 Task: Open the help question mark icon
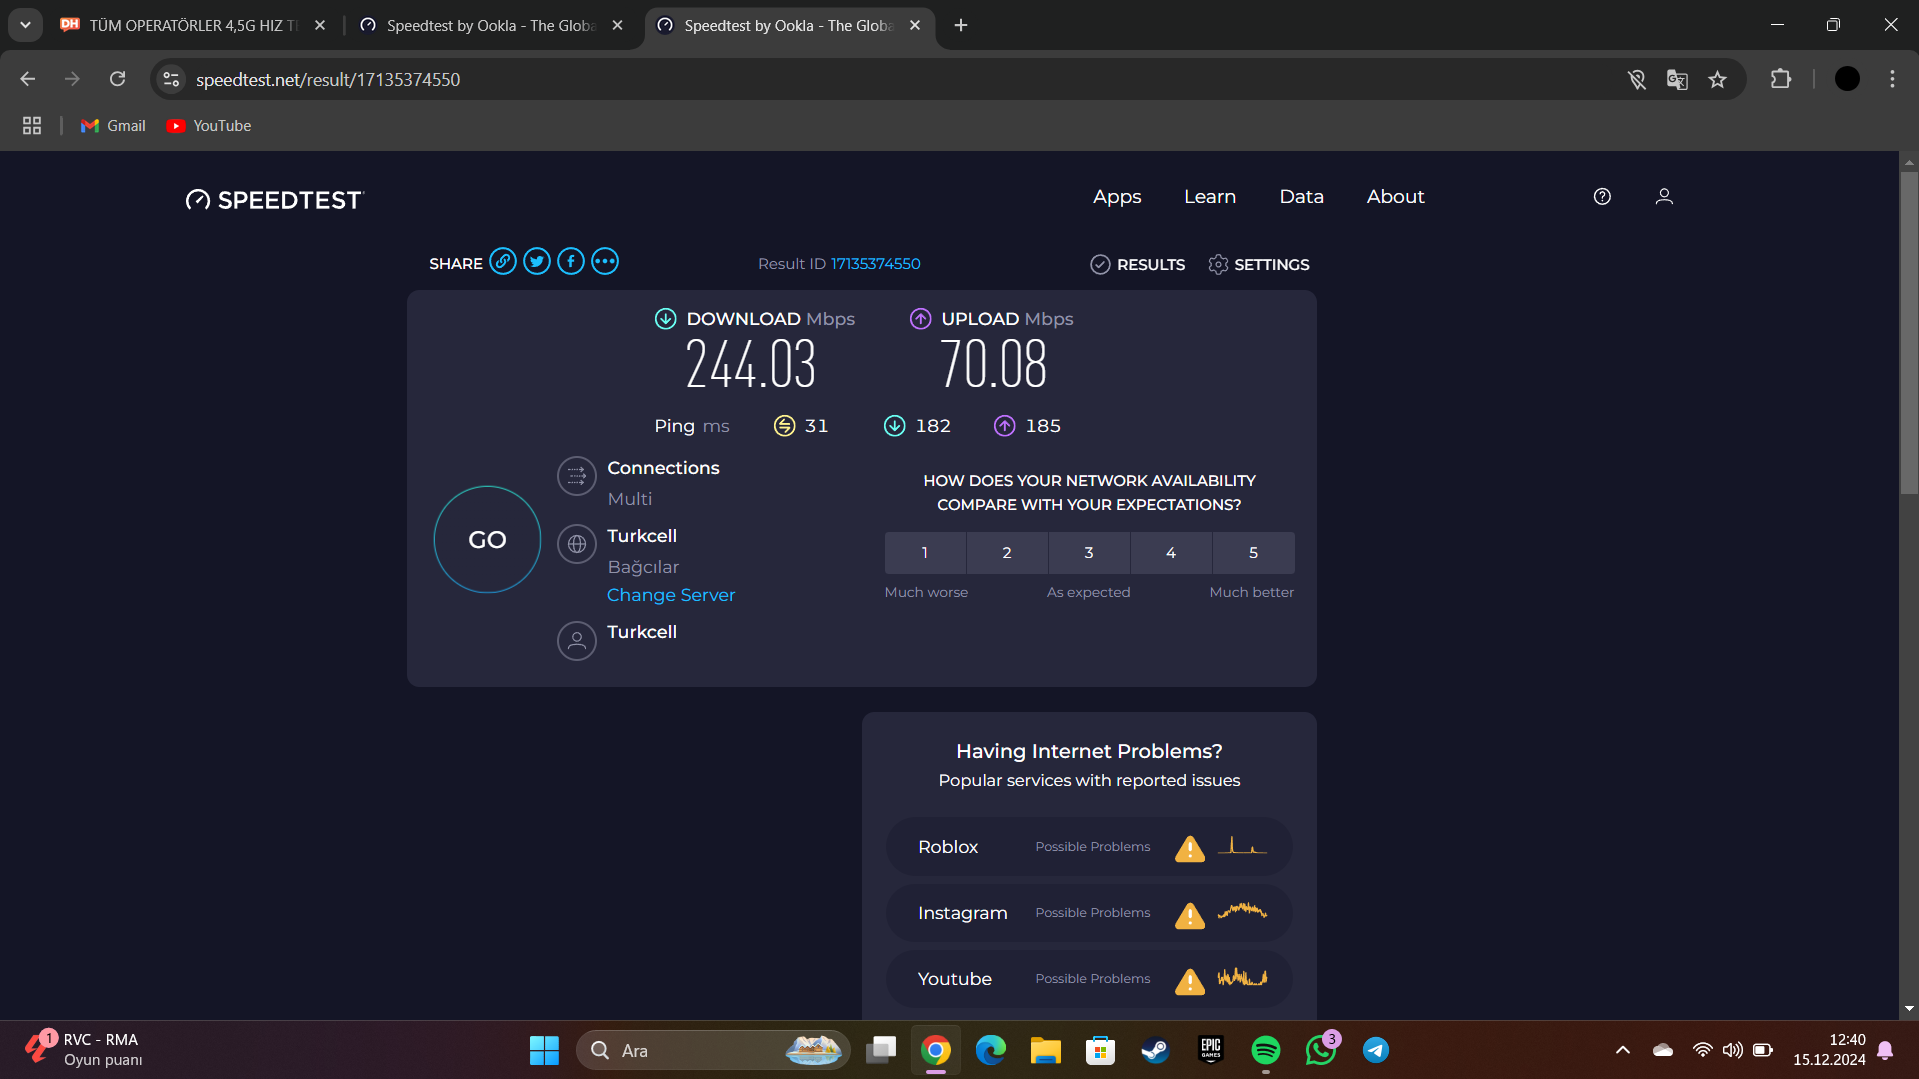pyautogui.click(x=1602, y=197)
